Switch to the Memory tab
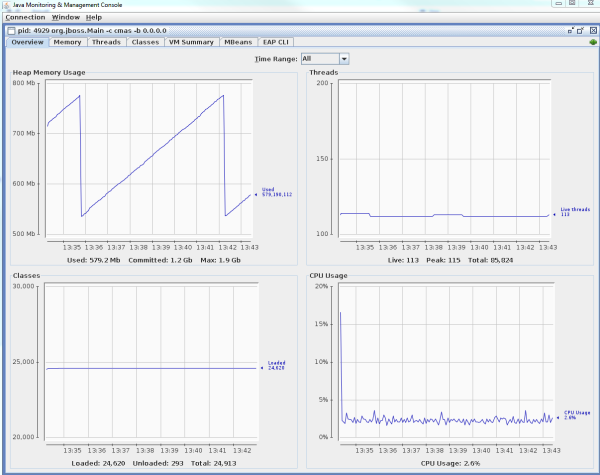Image resolution: width=600 pixels, height=475 pixels. click(x=68, y=42)
